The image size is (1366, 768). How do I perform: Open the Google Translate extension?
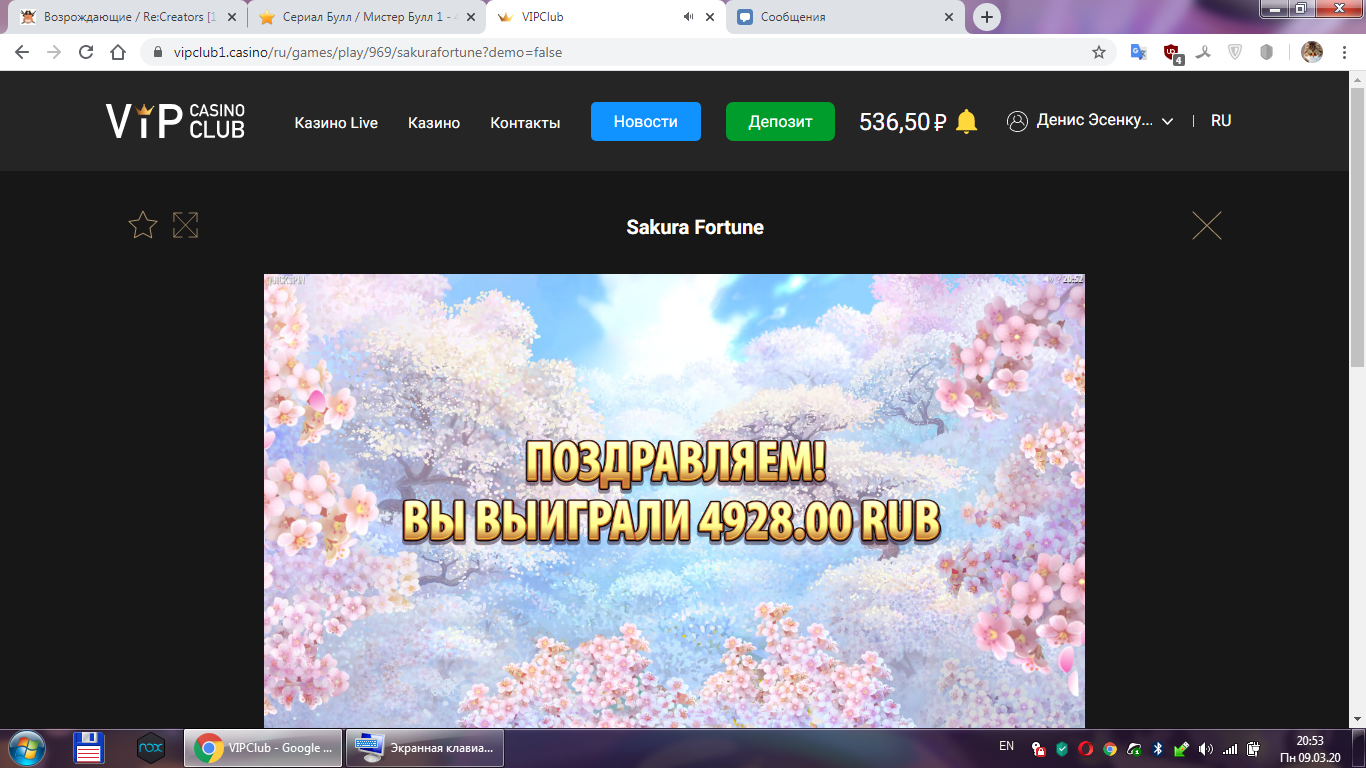click(1138, 52)
